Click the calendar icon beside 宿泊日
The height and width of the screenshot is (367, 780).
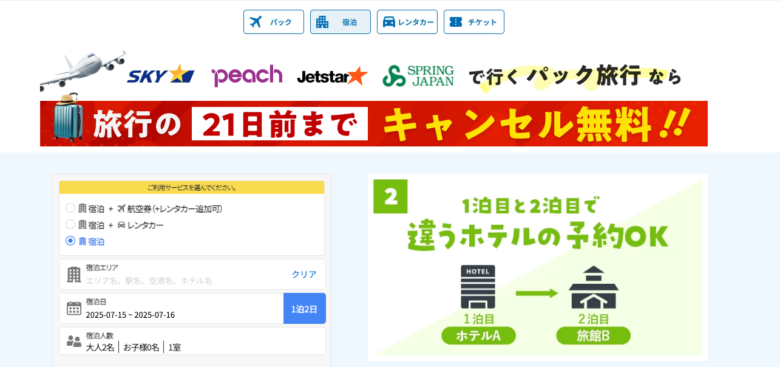[74, 308]
